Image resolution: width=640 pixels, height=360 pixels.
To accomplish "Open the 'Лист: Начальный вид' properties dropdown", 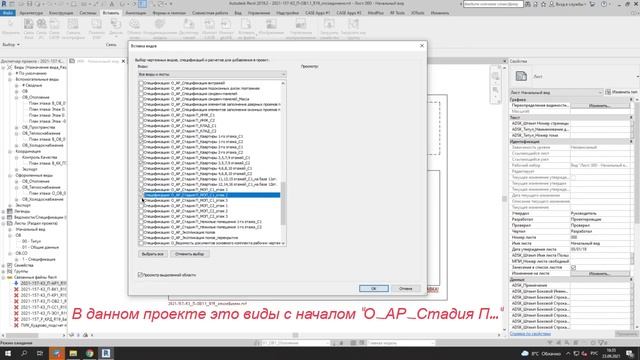I will pos(556,93).
